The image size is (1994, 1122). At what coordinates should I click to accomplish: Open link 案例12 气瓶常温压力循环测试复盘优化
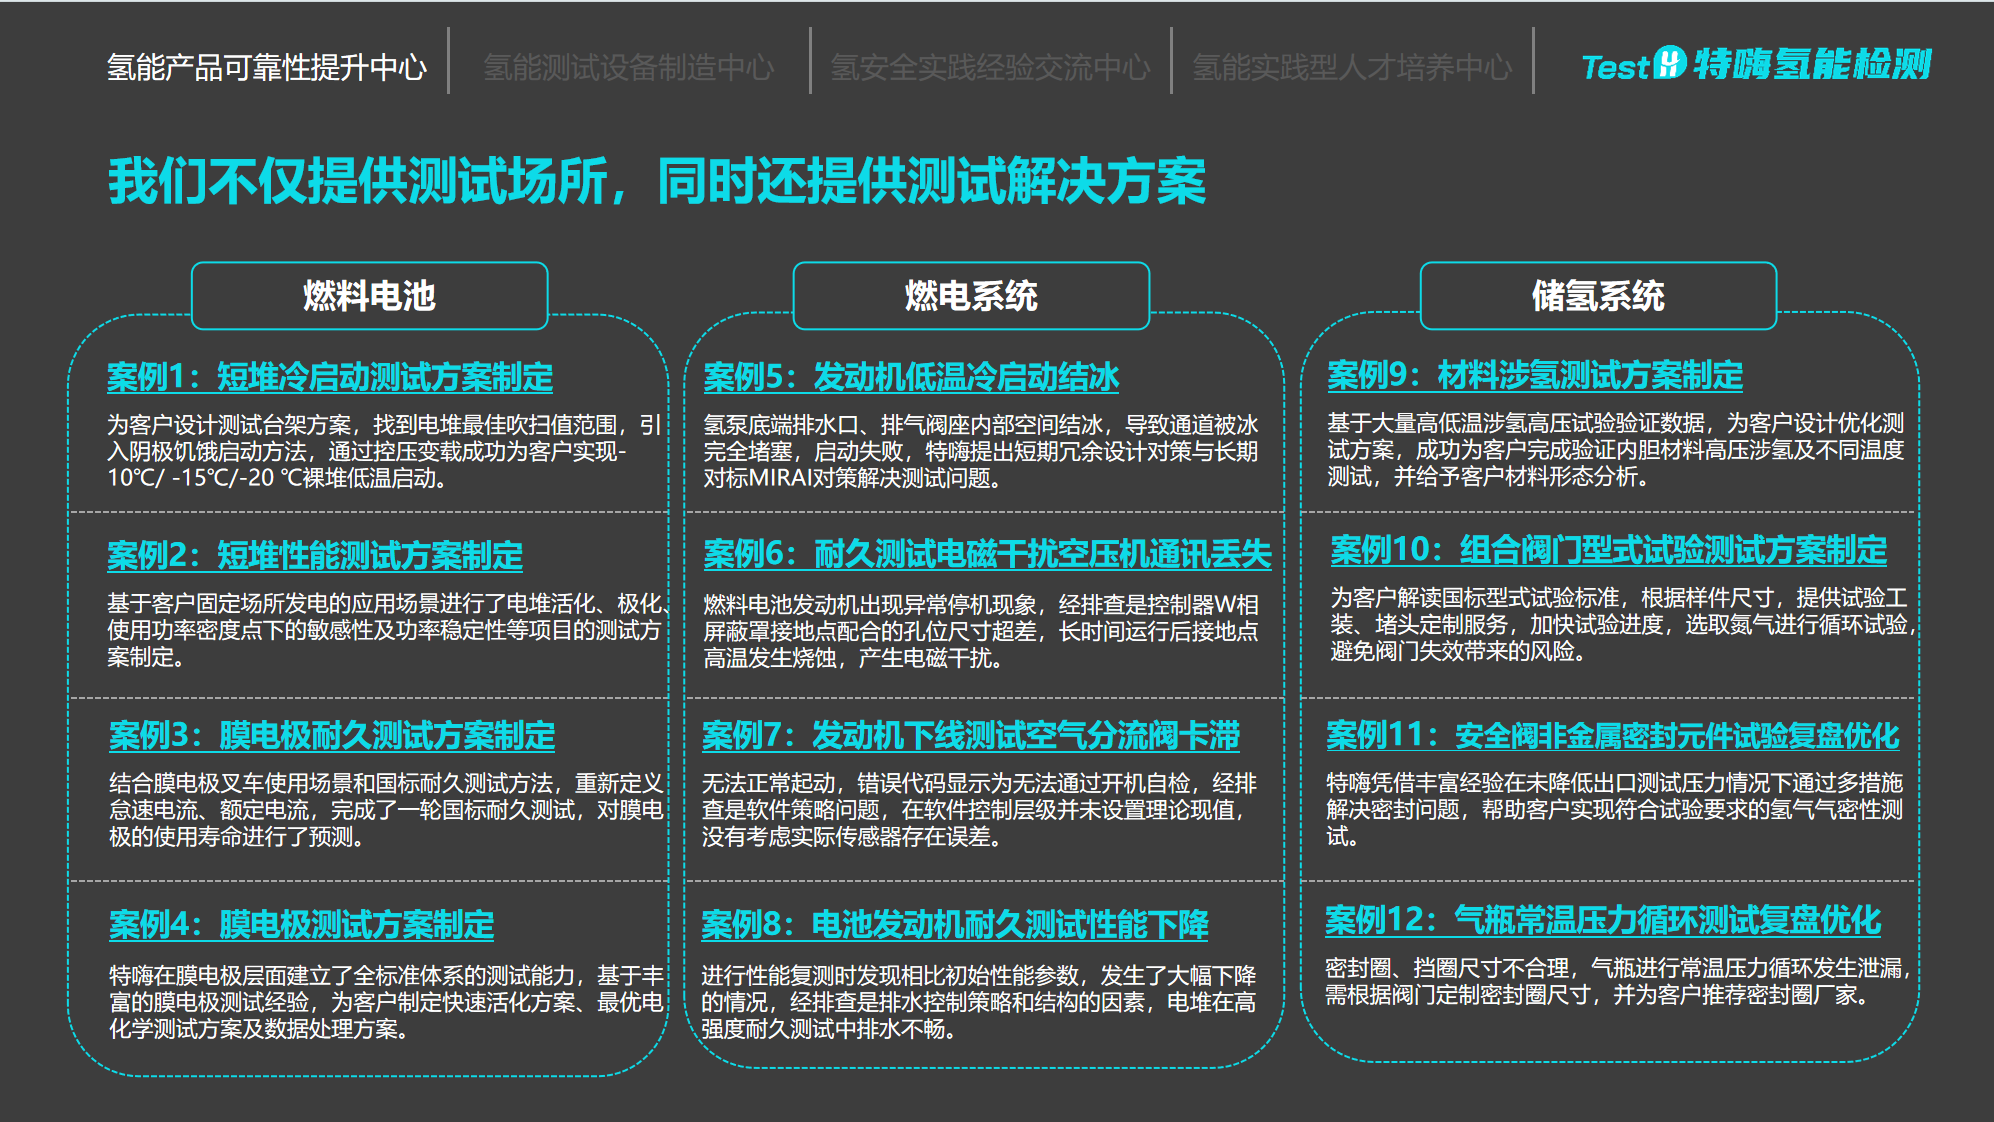click(1602, 920)
